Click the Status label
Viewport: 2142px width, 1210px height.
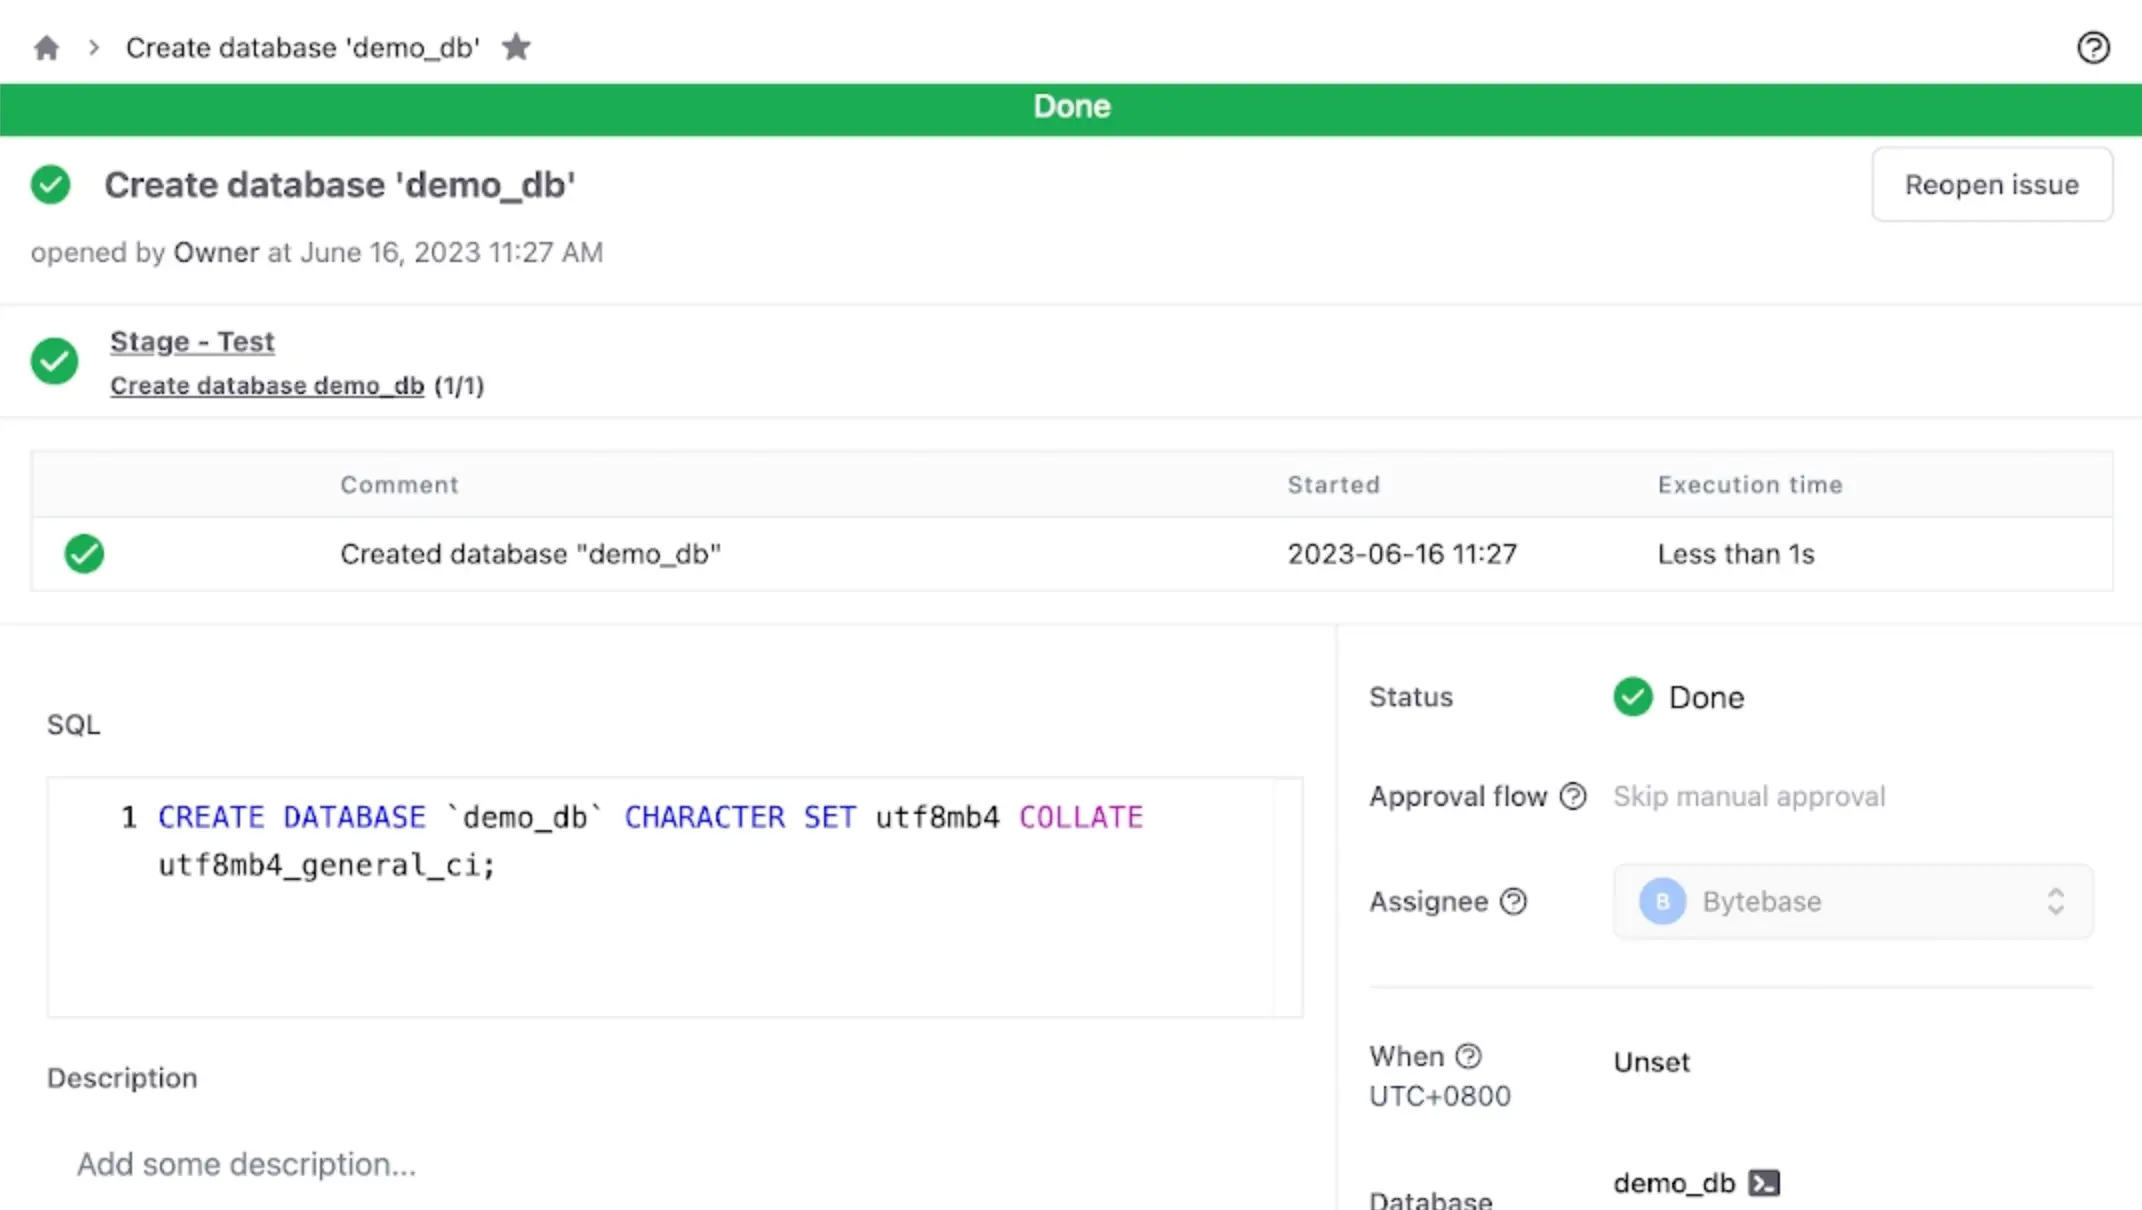pos(1411,697)
